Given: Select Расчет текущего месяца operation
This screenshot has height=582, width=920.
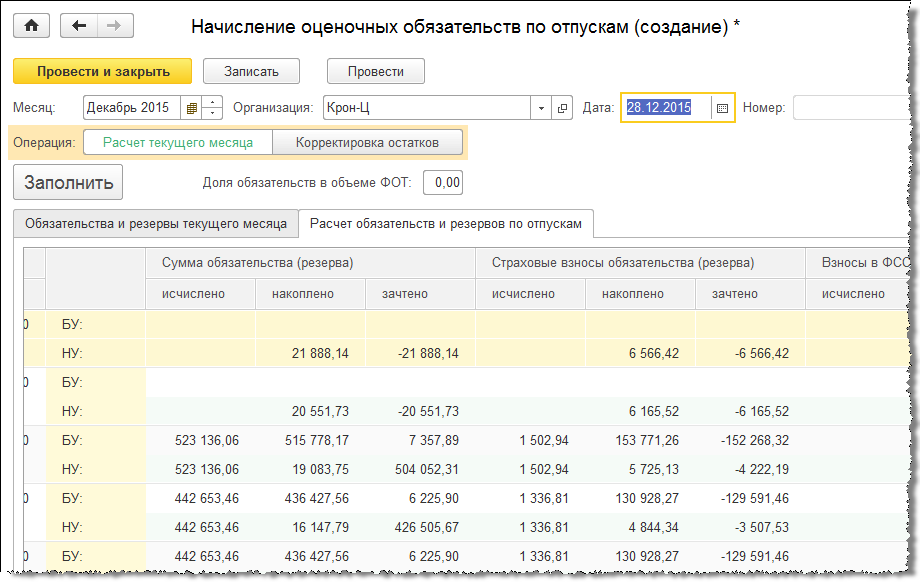Looking at the screenshot, I should click(177, 143).
